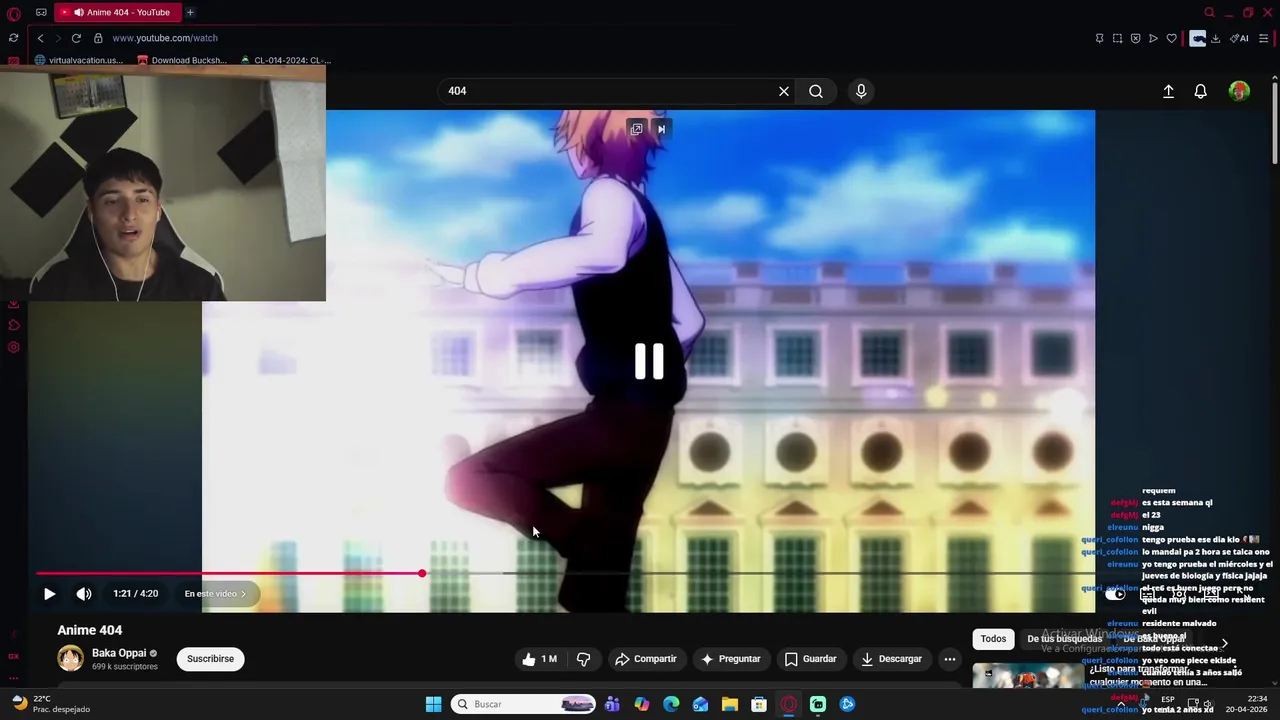
Task: Bookmark the page with the heart icon
Action: 1171,38
